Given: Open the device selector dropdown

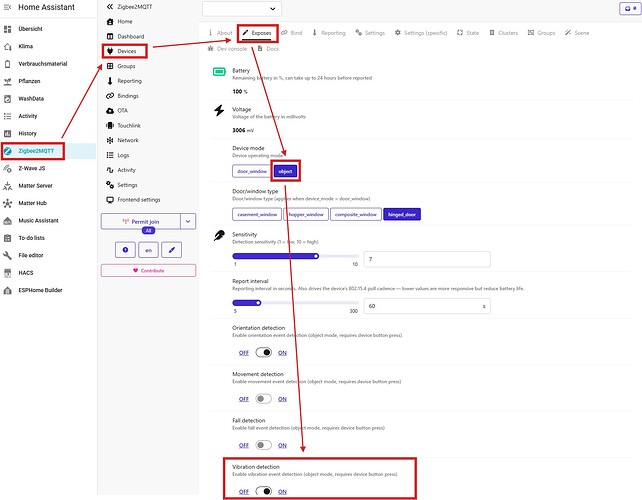Looking at the screenshot, I should (x=242, y=9).
